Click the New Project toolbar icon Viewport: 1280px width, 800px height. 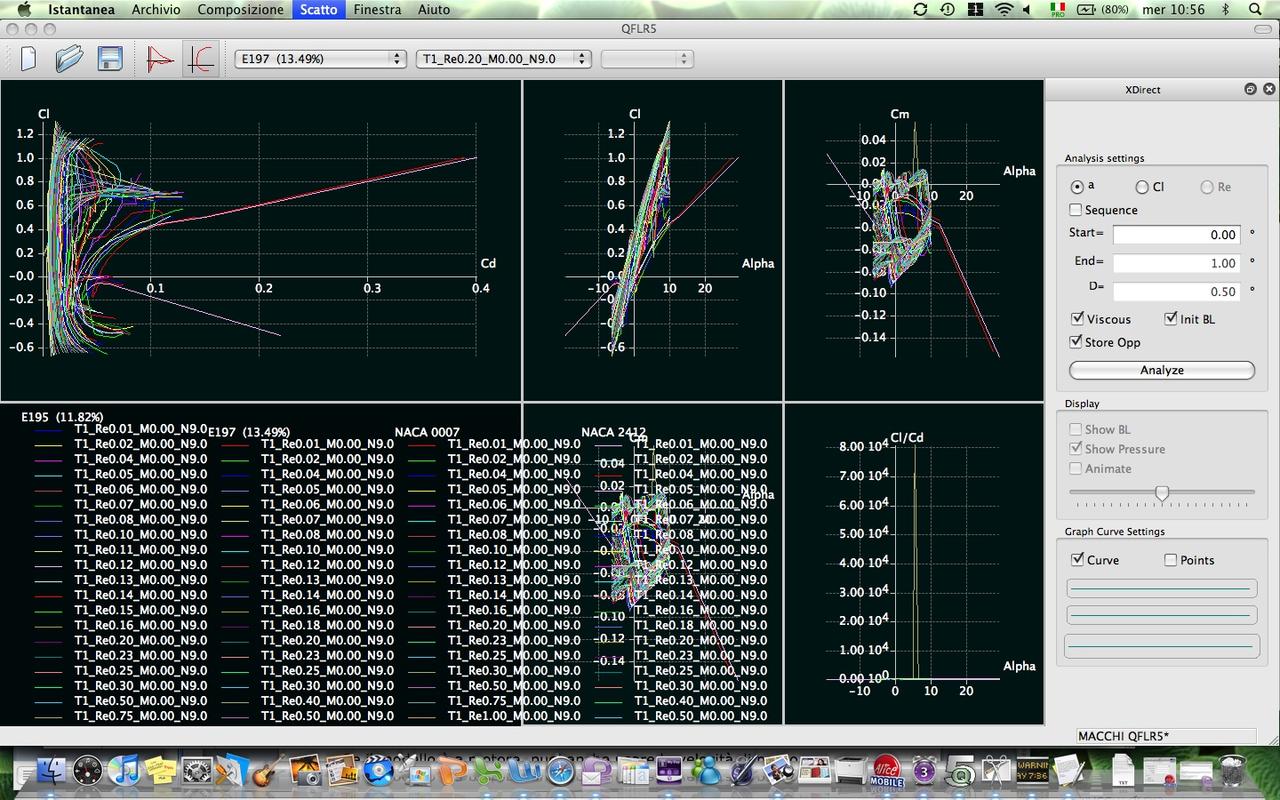[28, 59]
